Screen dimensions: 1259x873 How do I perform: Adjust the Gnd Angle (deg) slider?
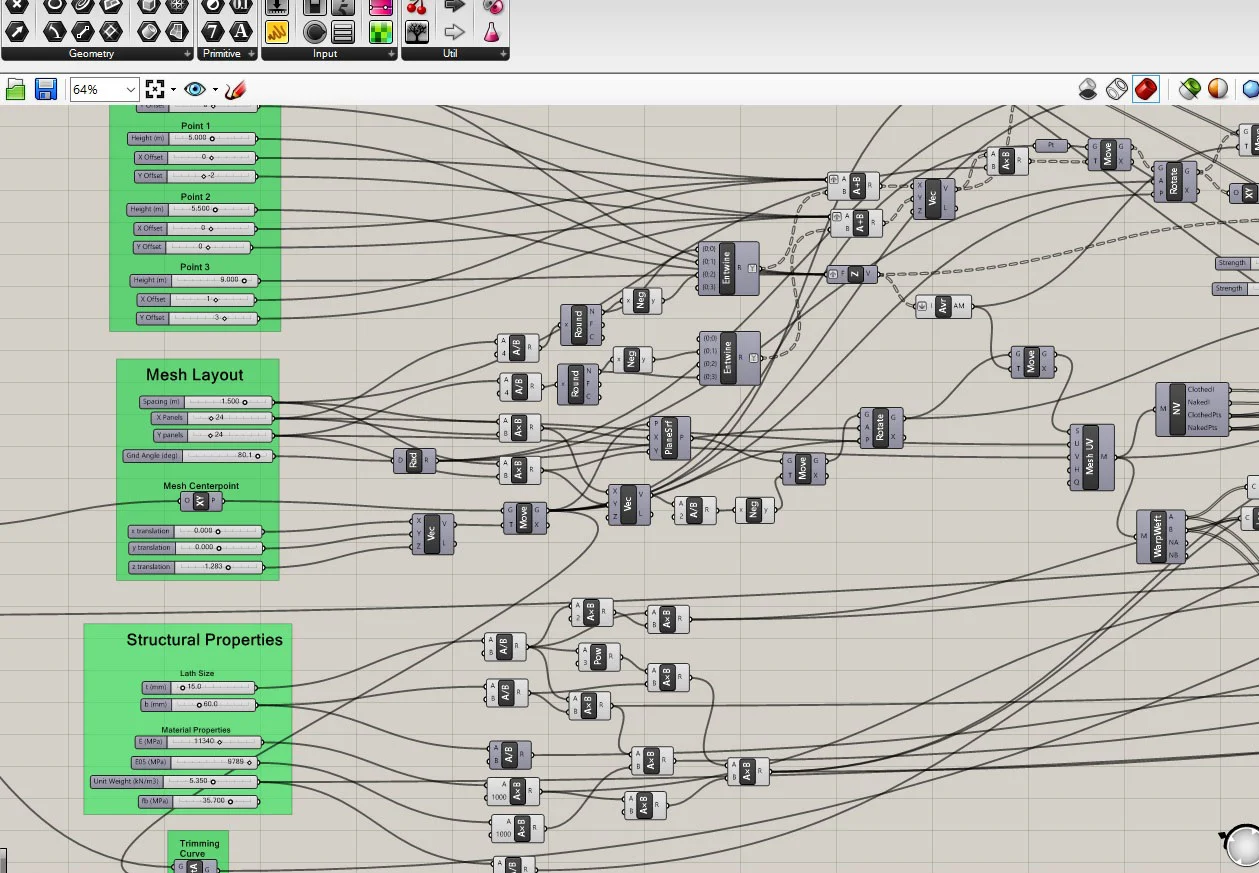pyautogui.click(x=198, y=455)
